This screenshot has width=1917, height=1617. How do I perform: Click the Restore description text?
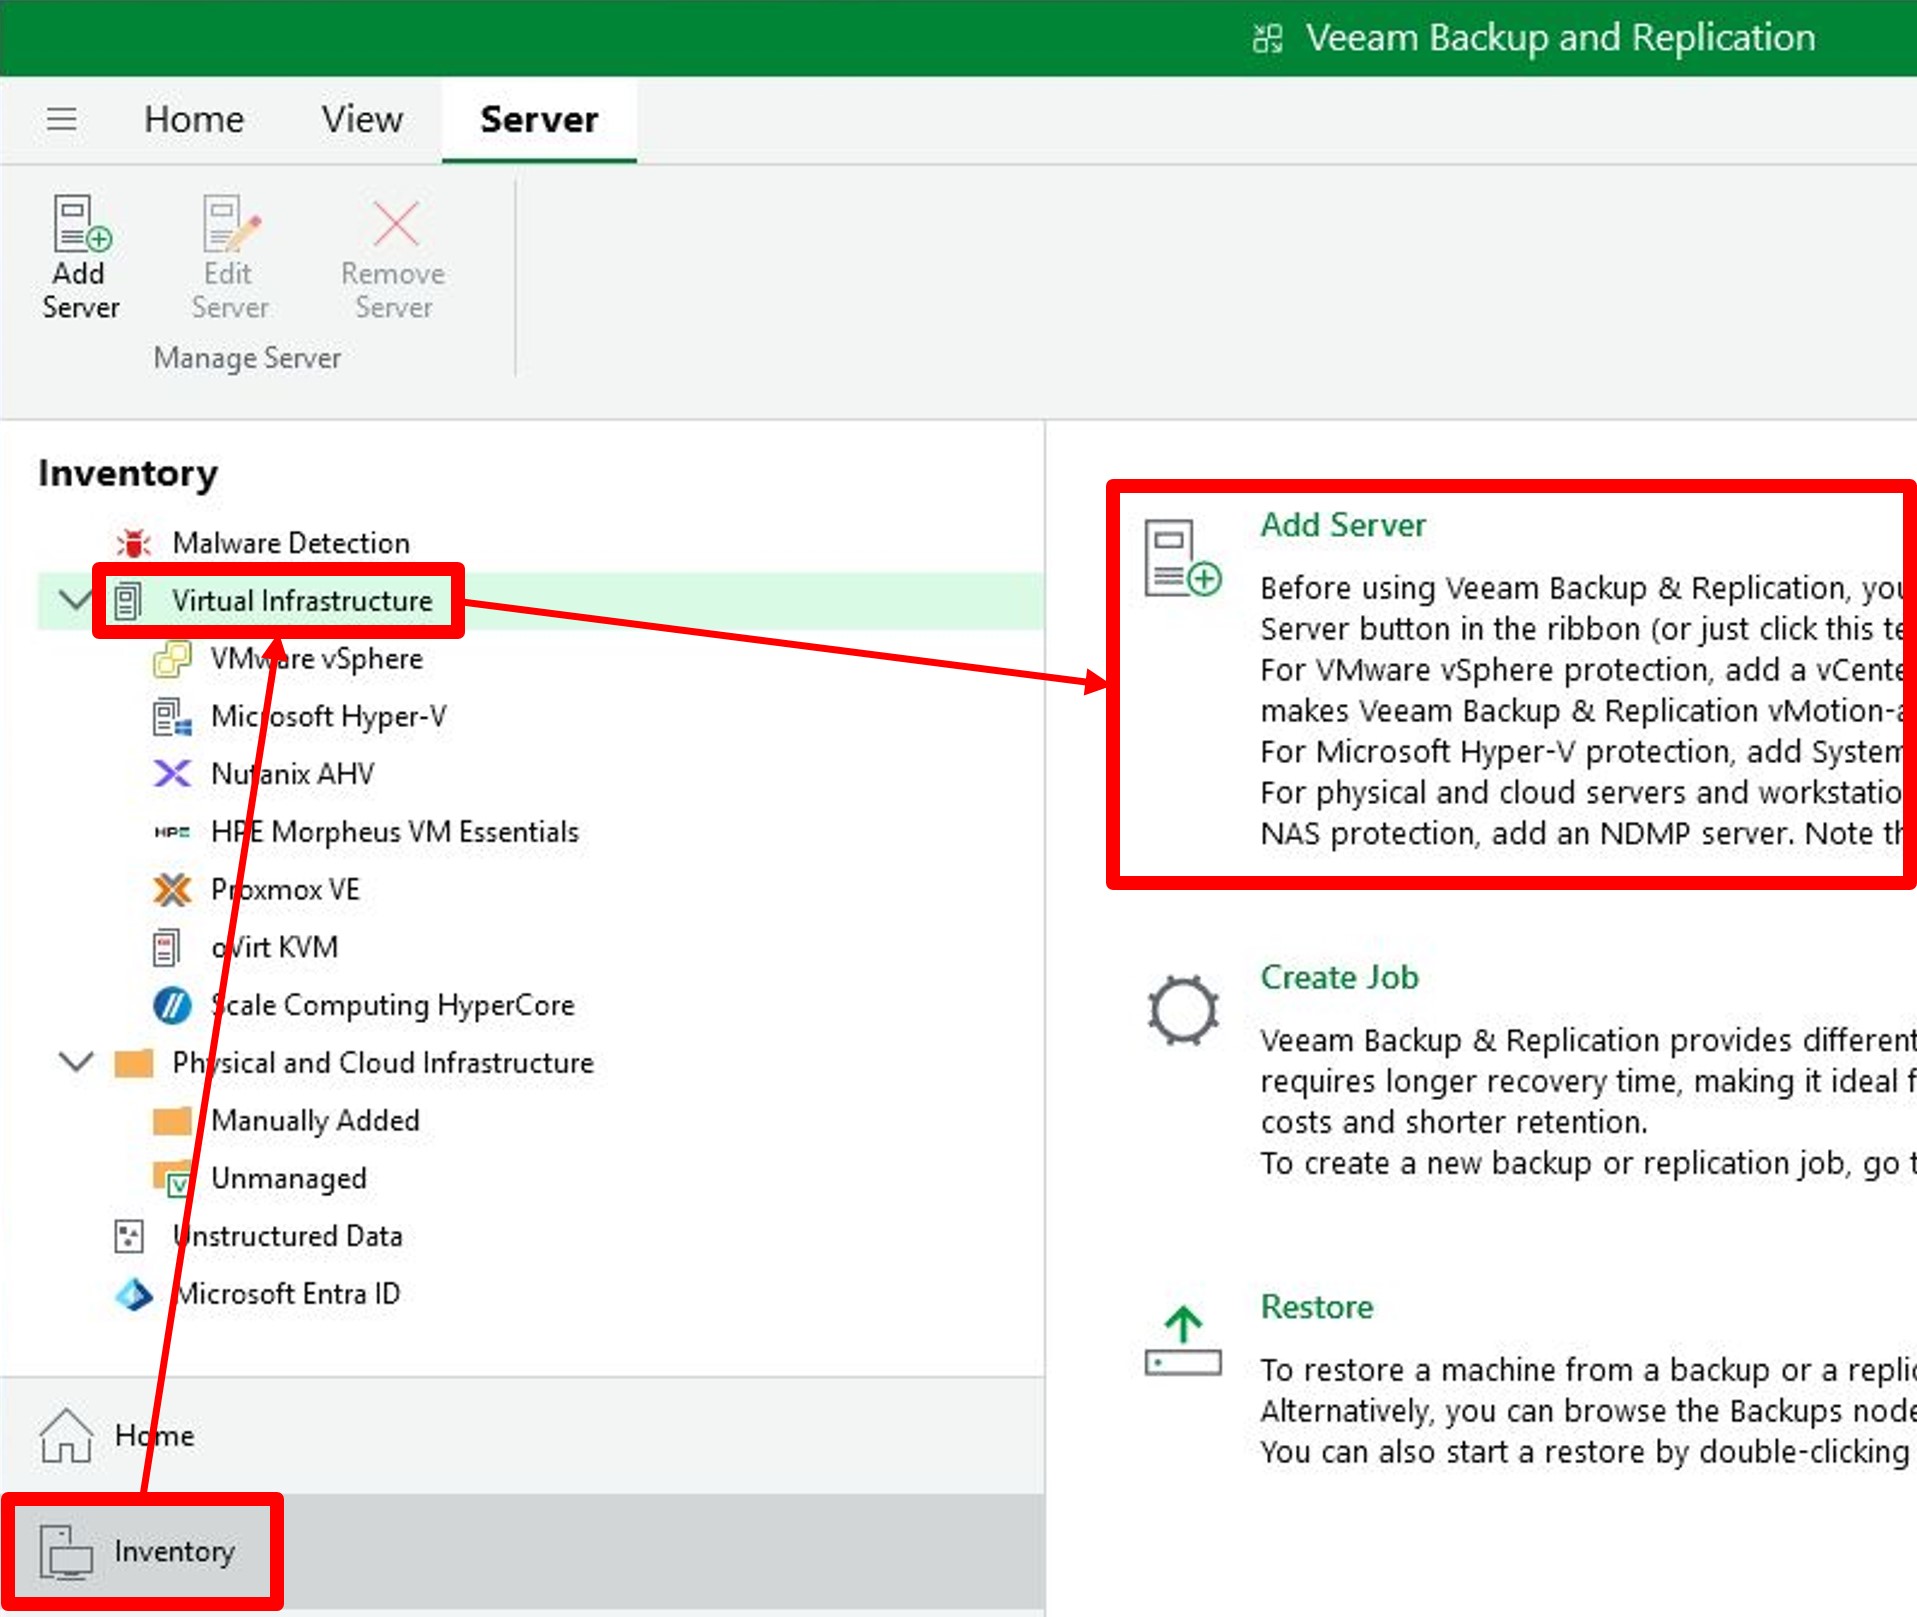point(1588,1411)
